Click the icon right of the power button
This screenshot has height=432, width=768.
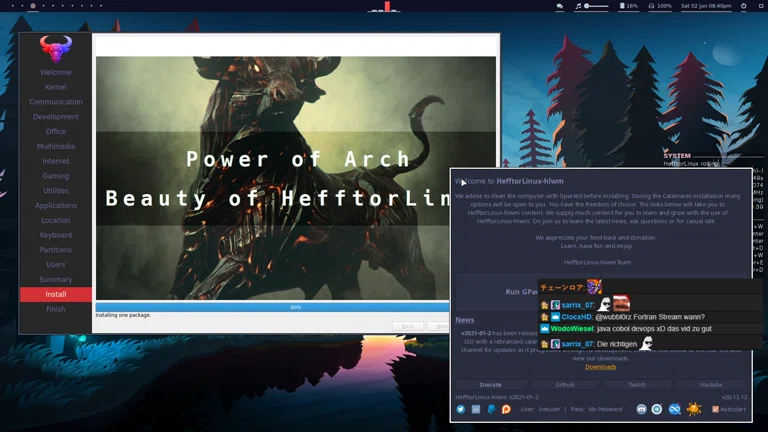pyautogui.click(x=761, y=6)
